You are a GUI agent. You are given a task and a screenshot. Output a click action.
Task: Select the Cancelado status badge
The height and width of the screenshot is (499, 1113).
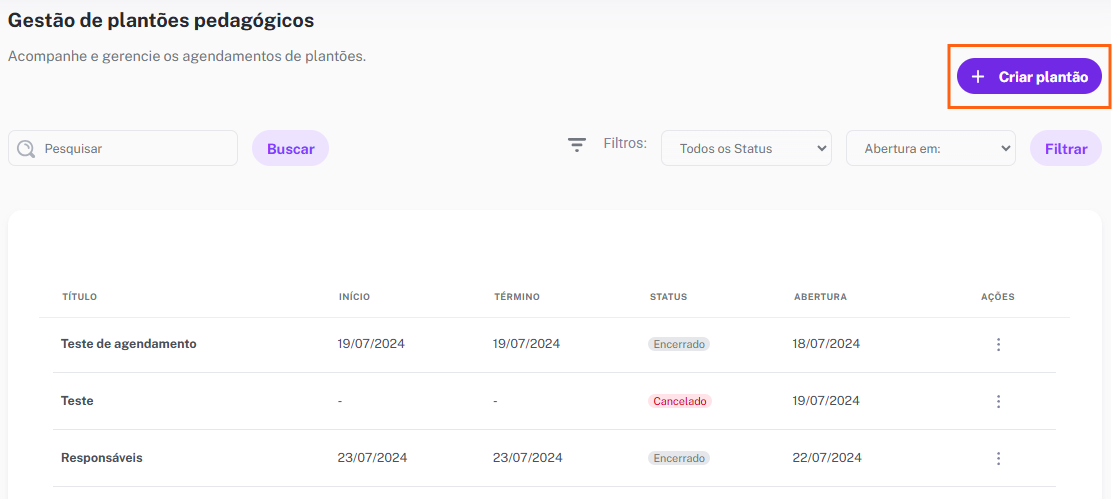pos(679,401)
